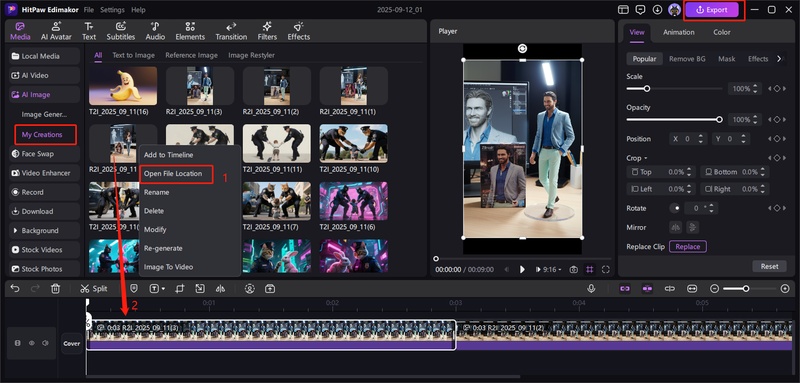This screenshot has height=383, width=800.
Task: Open the Audio panel
Action: pyautogui.click(x=155, y=31)
